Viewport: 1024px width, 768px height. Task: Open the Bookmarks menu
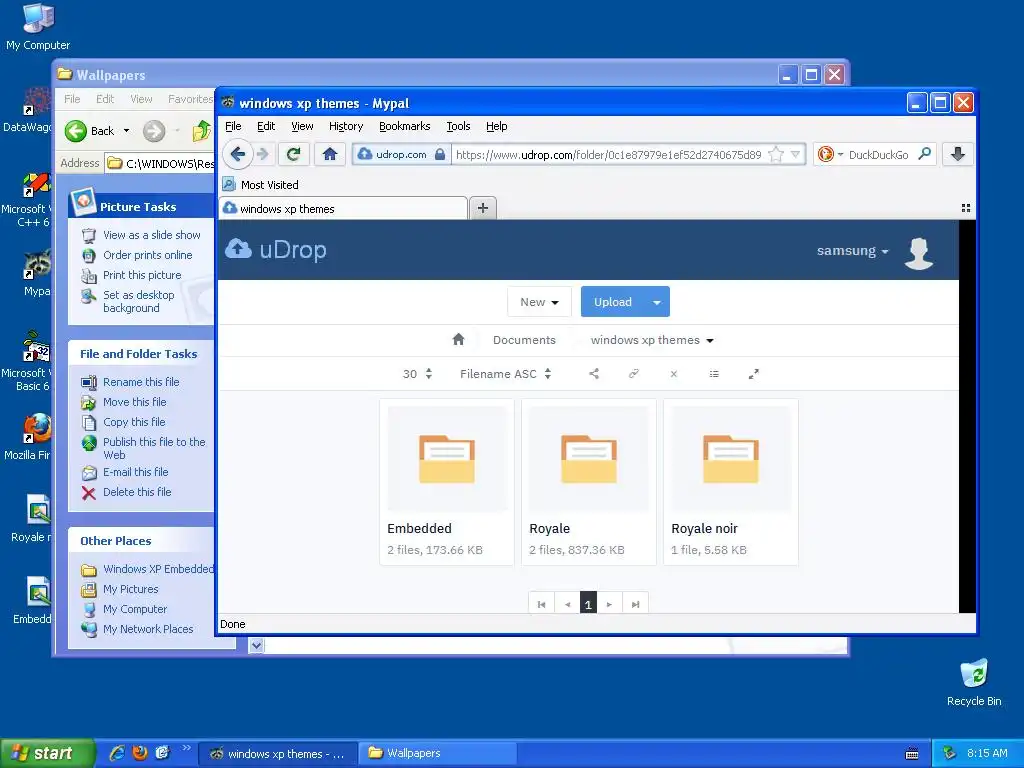pos(404,126)
